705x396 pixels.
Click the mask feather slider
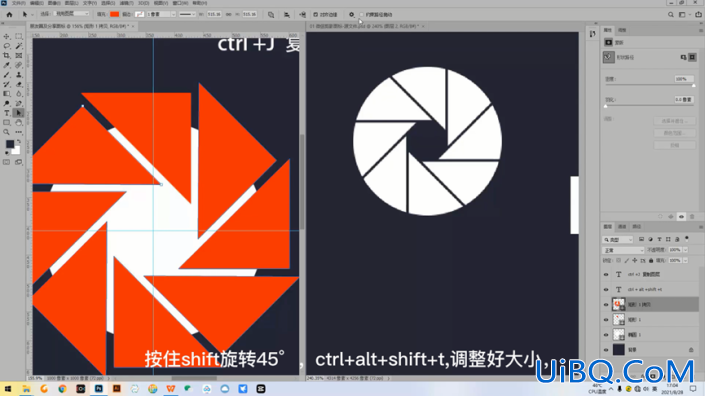(x=649, y=106)
